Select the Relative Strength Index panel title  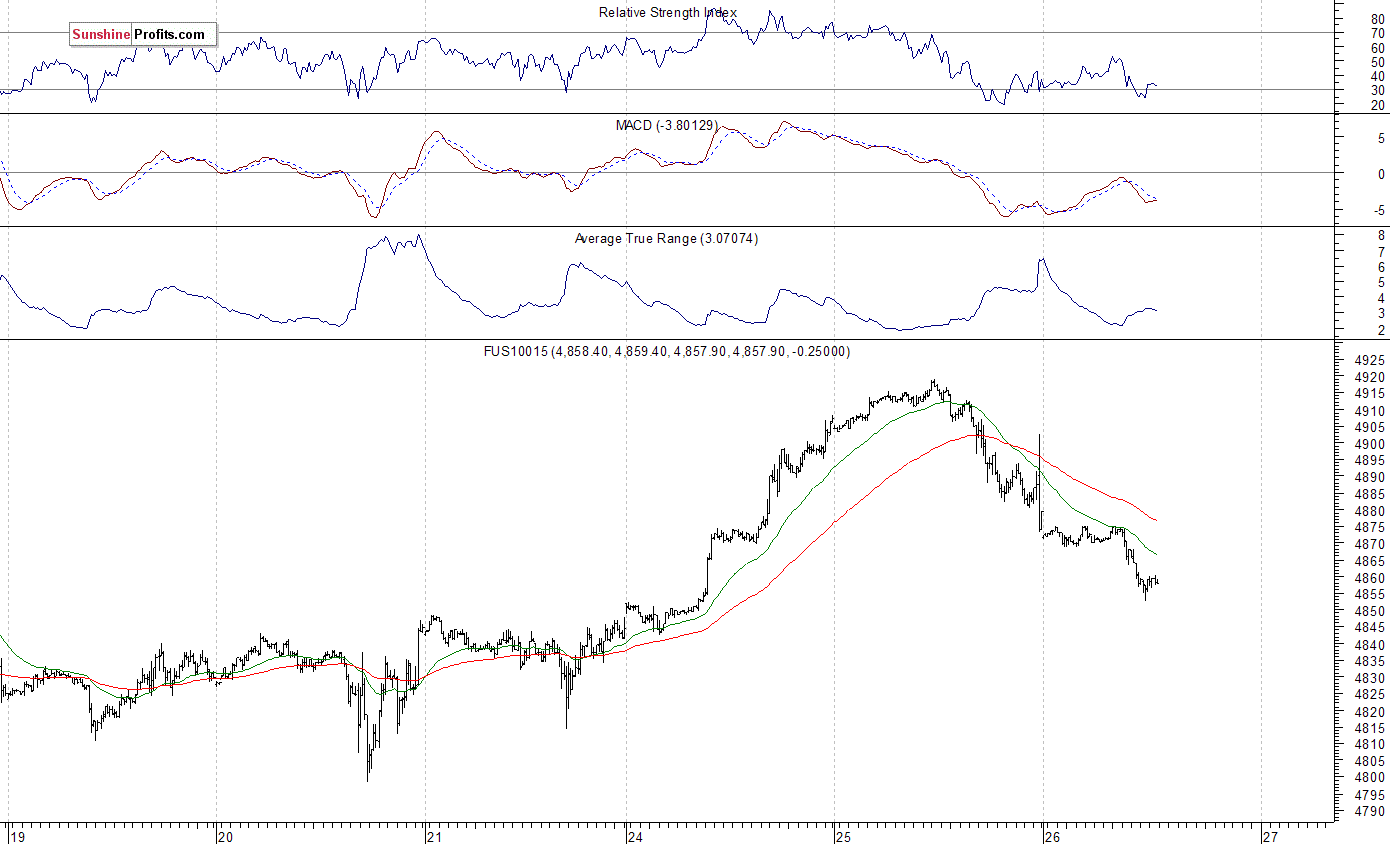[667, 13]
